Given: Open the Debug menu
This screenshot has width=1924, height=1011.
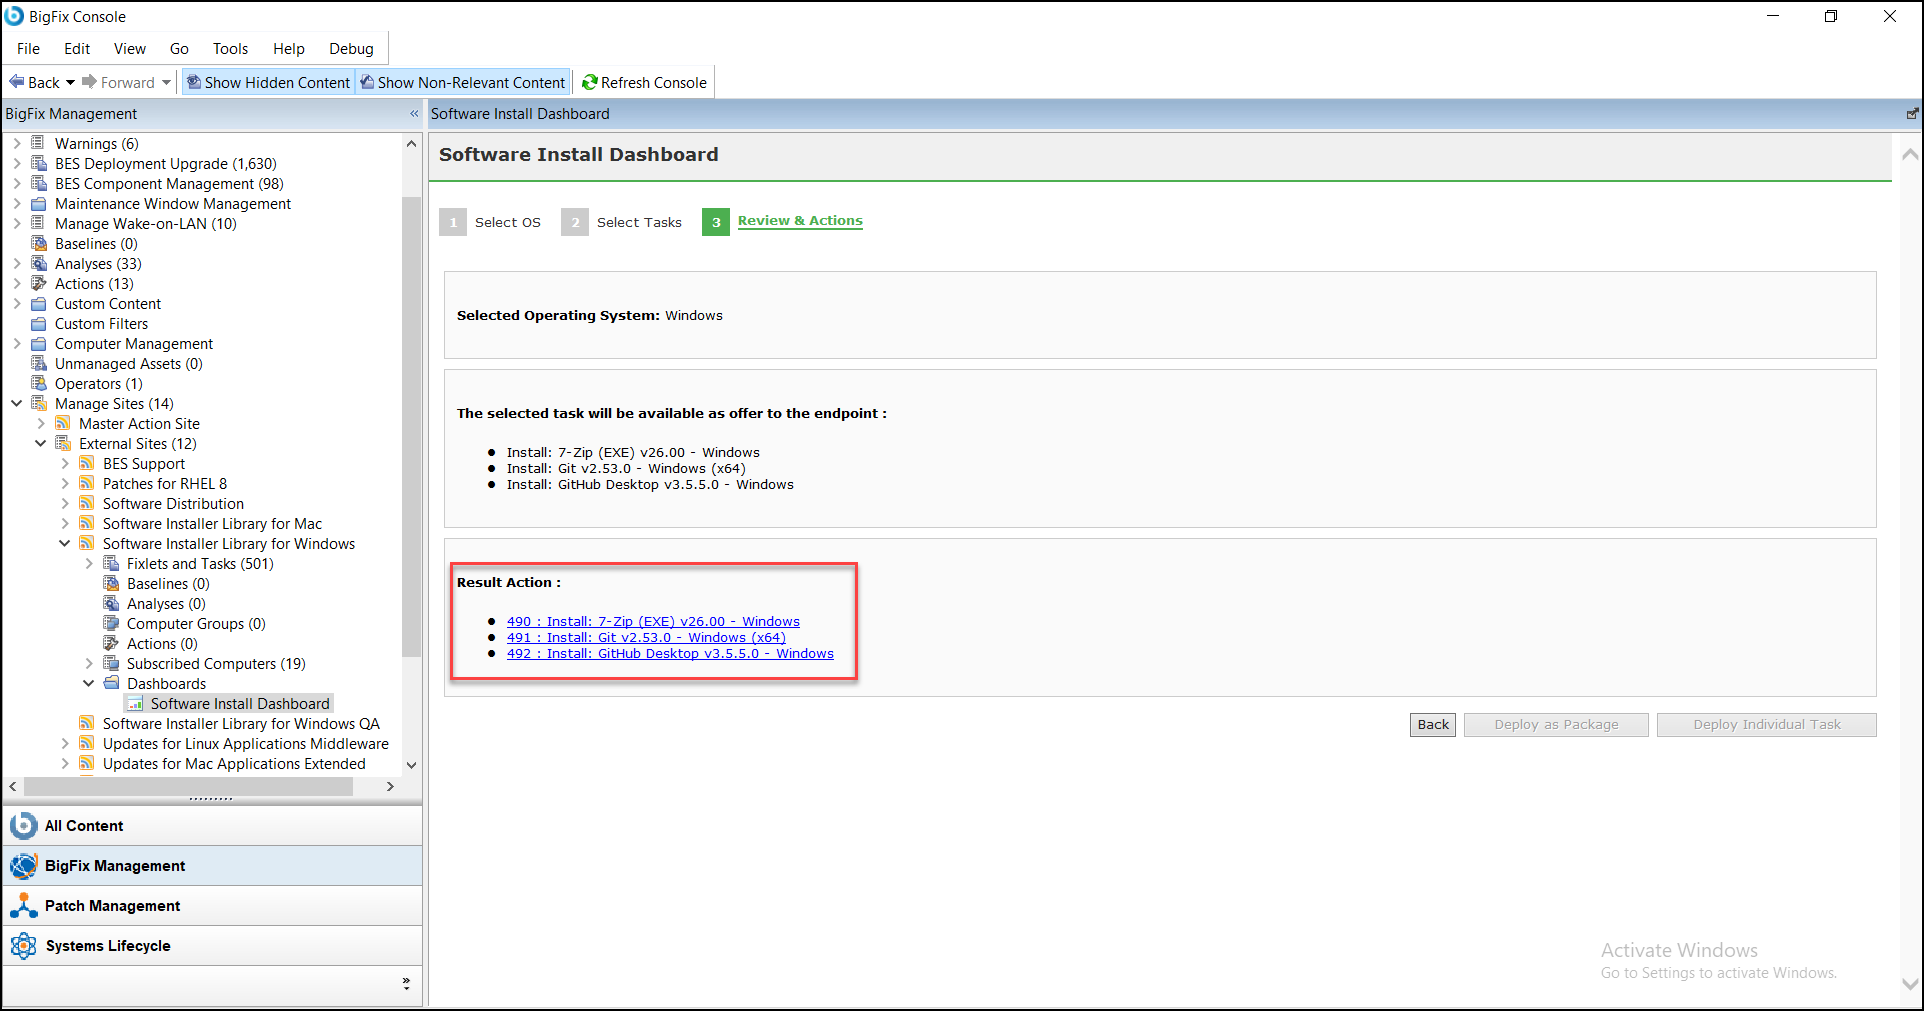Looking at the screenshot, I should 351,48.
